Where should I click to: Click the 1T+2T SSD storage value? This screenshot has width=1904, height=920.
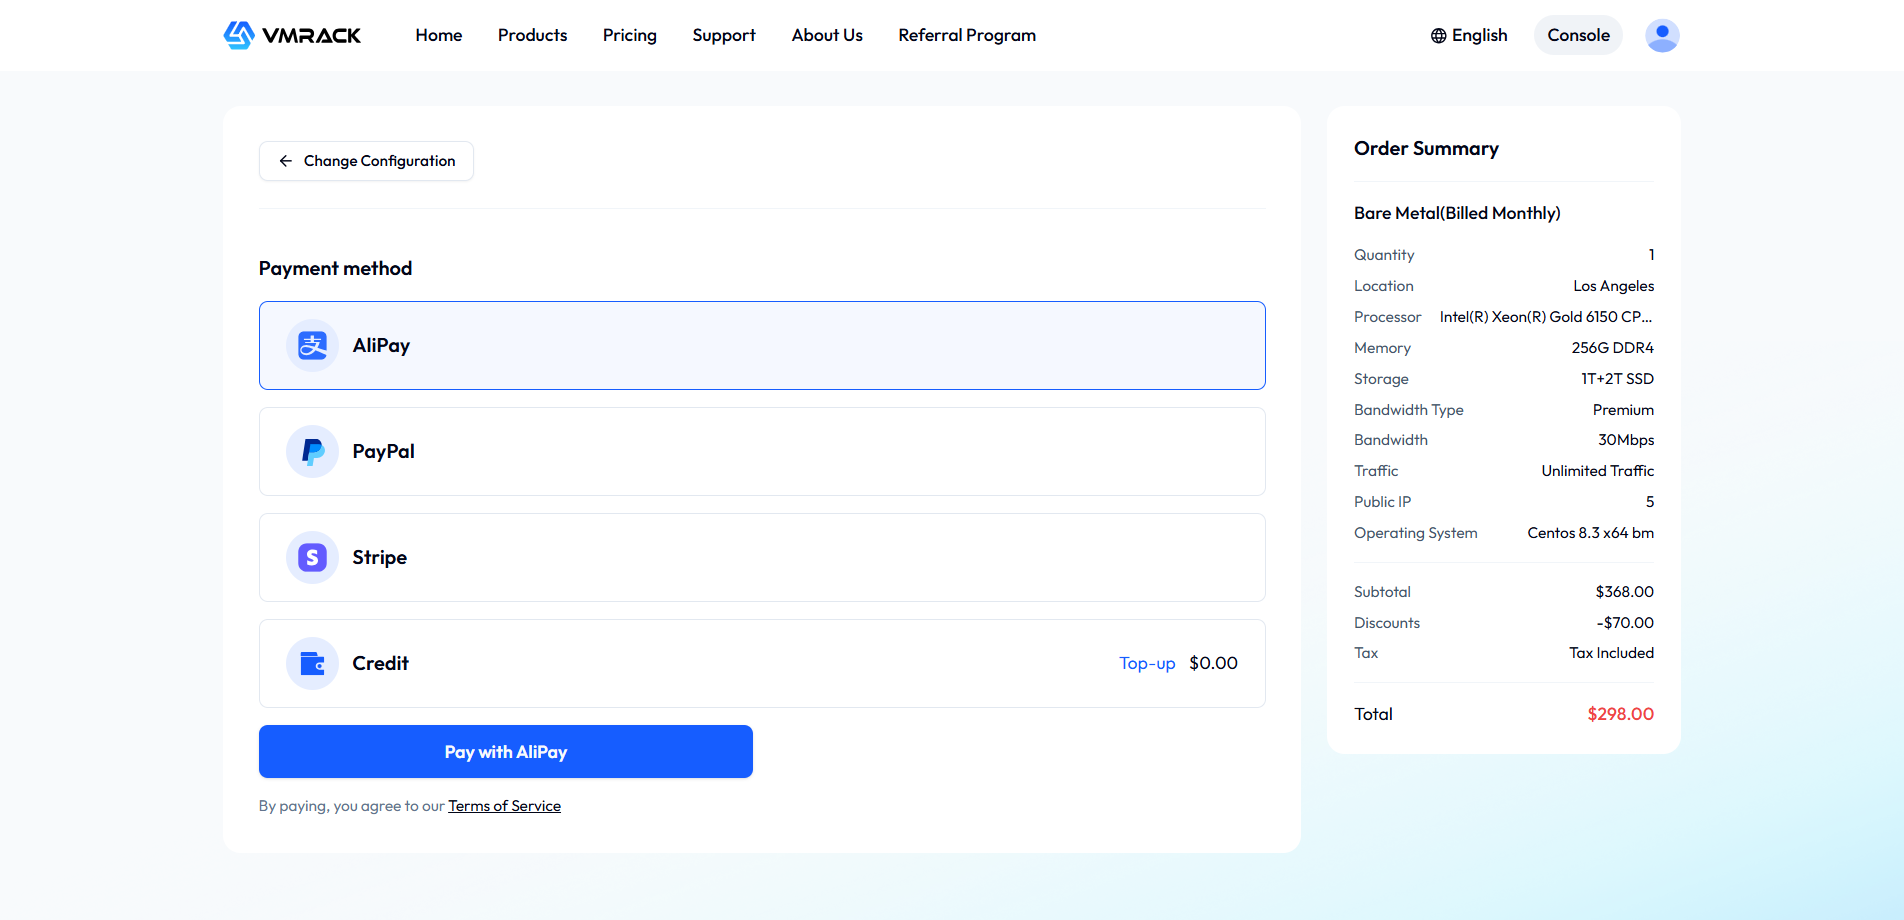click(1617, 379)
